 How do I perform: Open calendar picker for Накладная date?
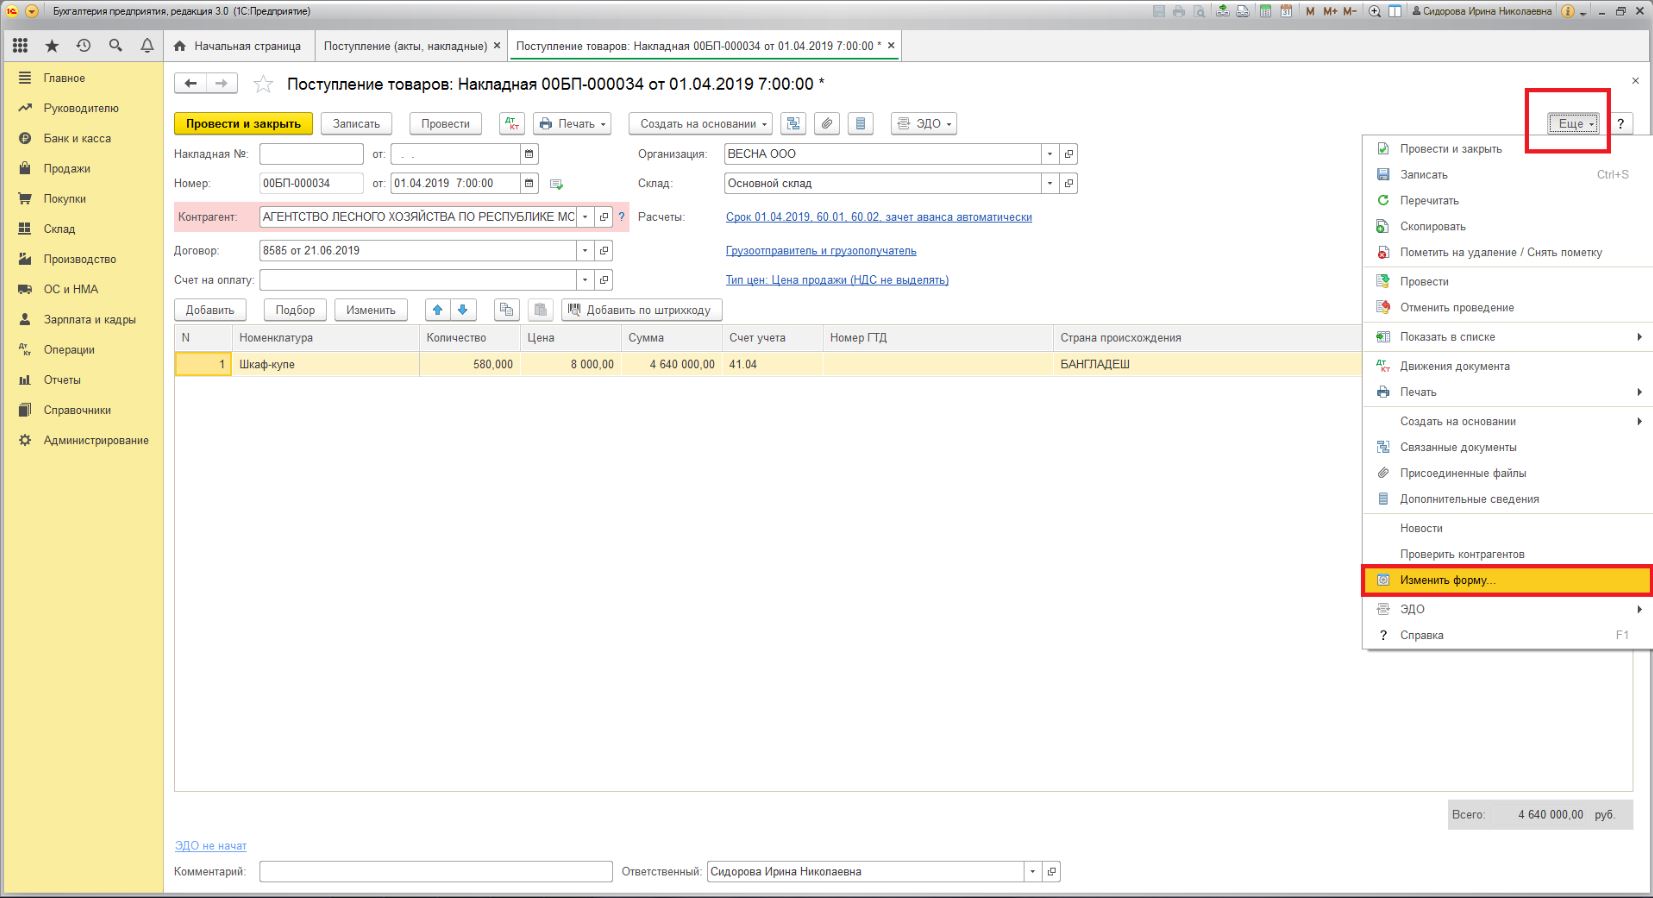529,154
